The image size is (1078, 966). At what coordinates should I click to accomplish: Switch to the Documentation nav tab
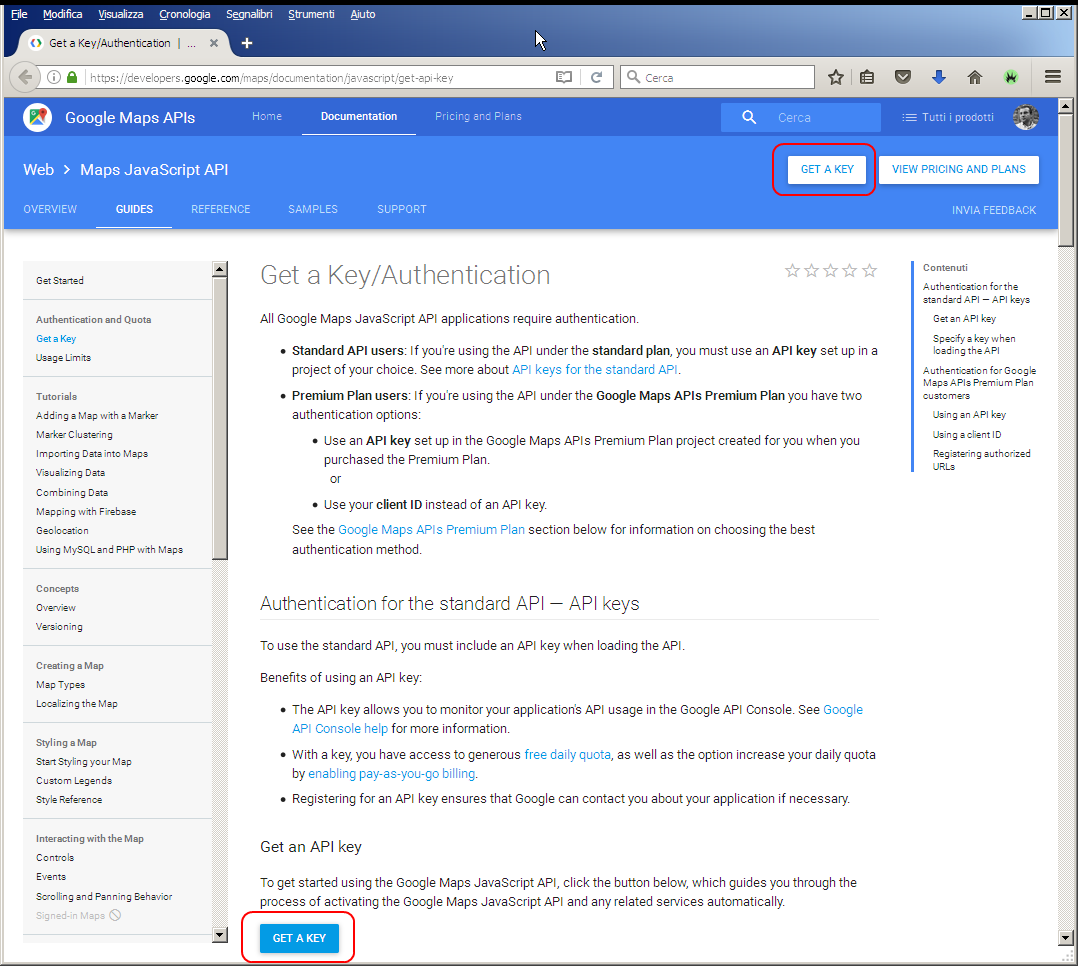(359, 116)
